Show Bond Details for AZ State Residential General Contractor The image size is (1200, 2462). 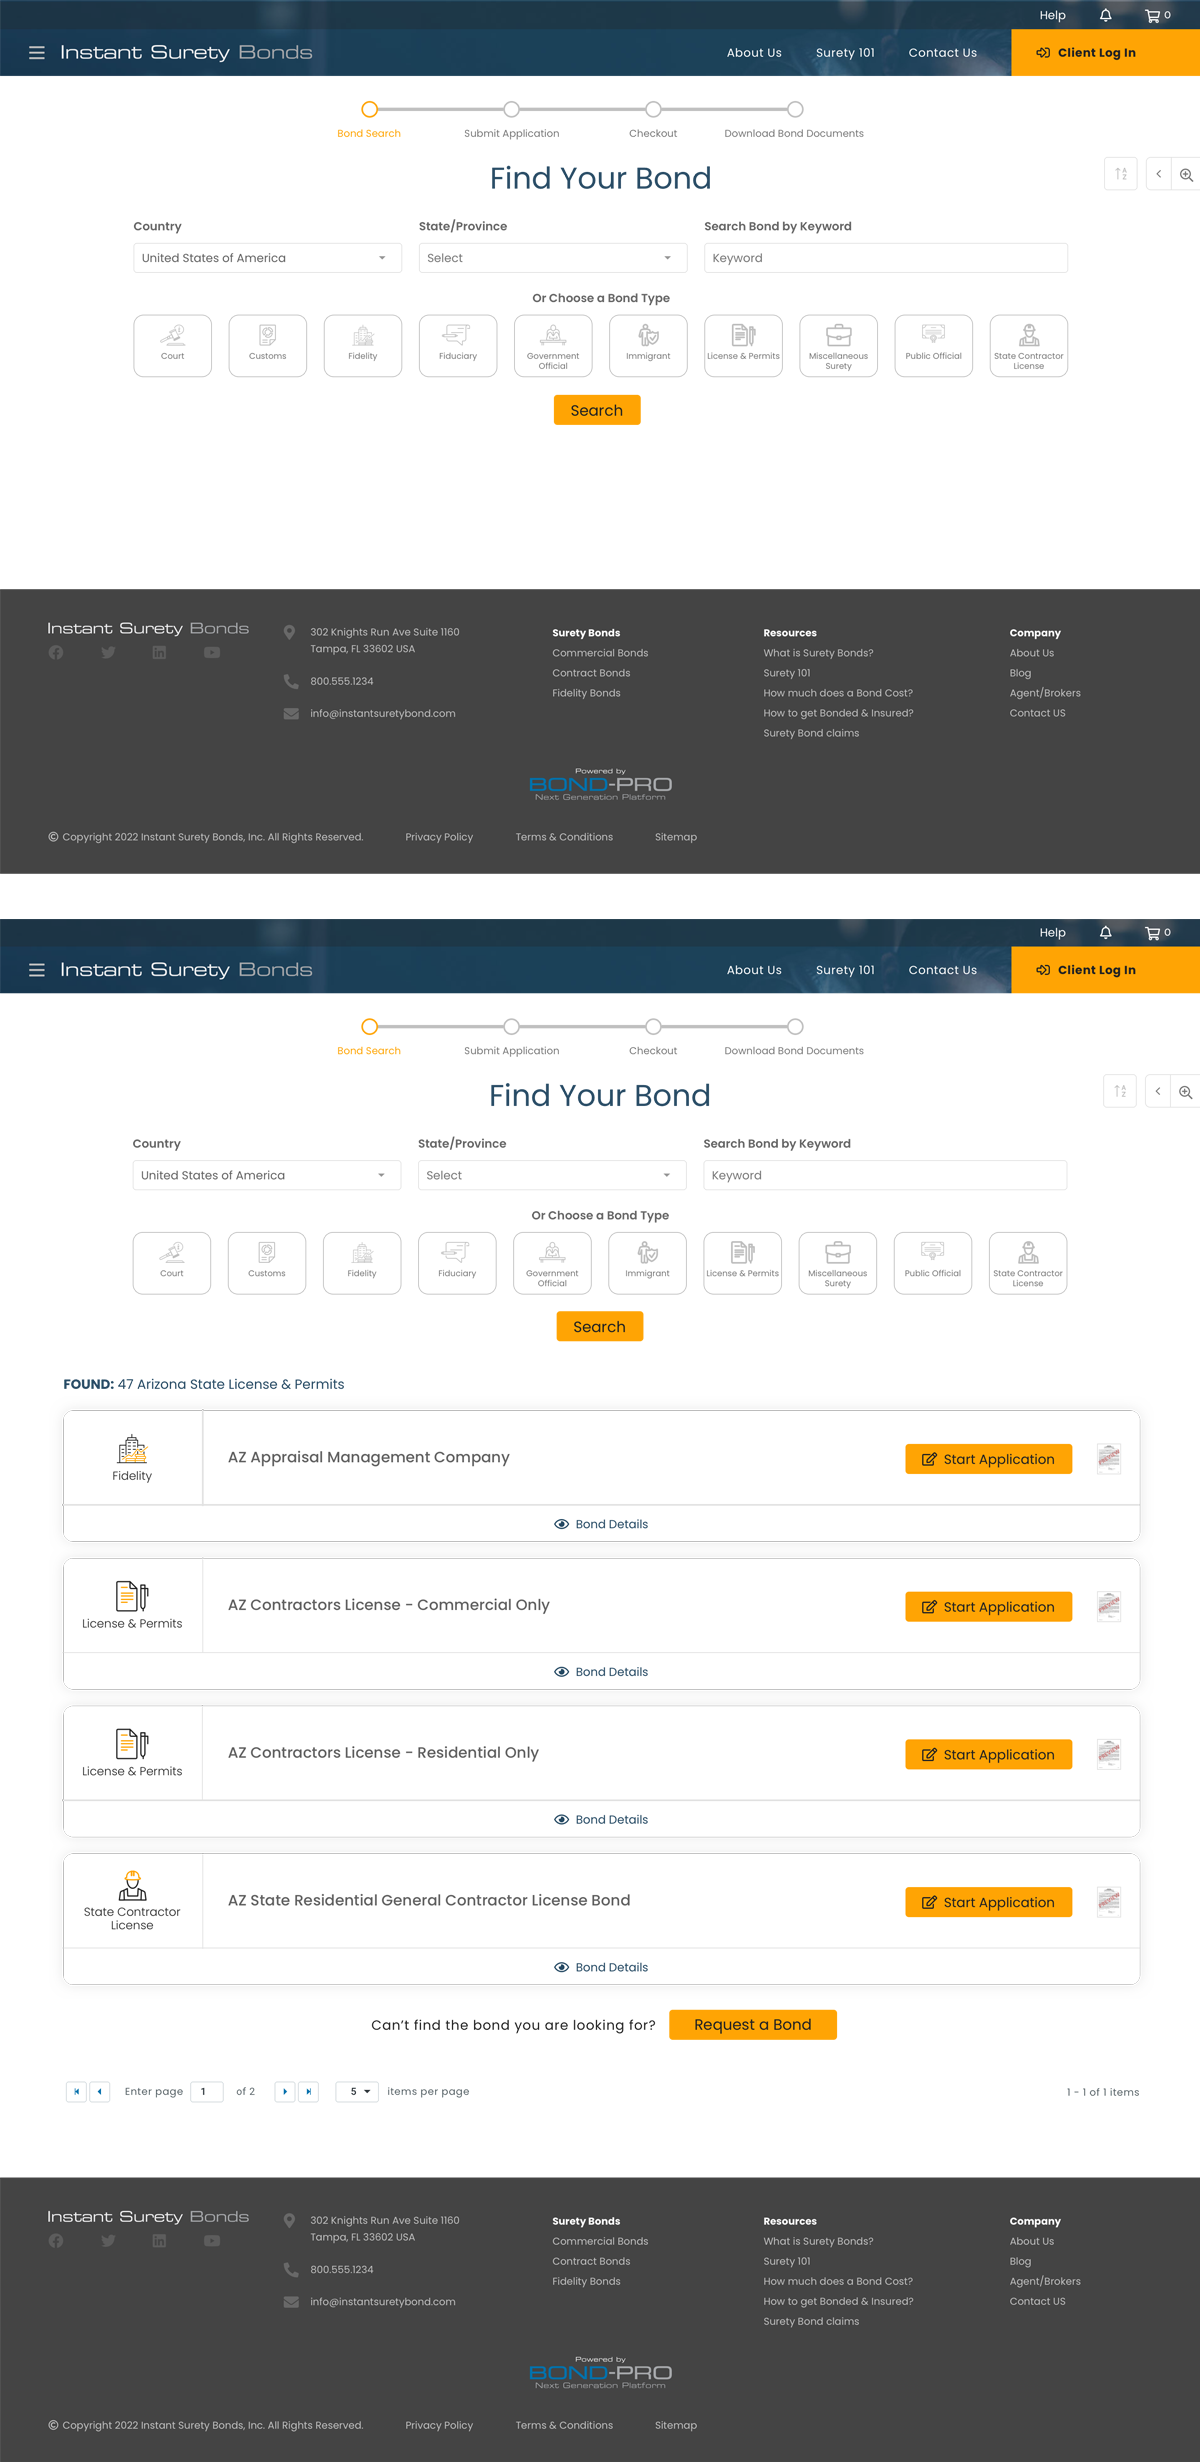(601, 1967)
